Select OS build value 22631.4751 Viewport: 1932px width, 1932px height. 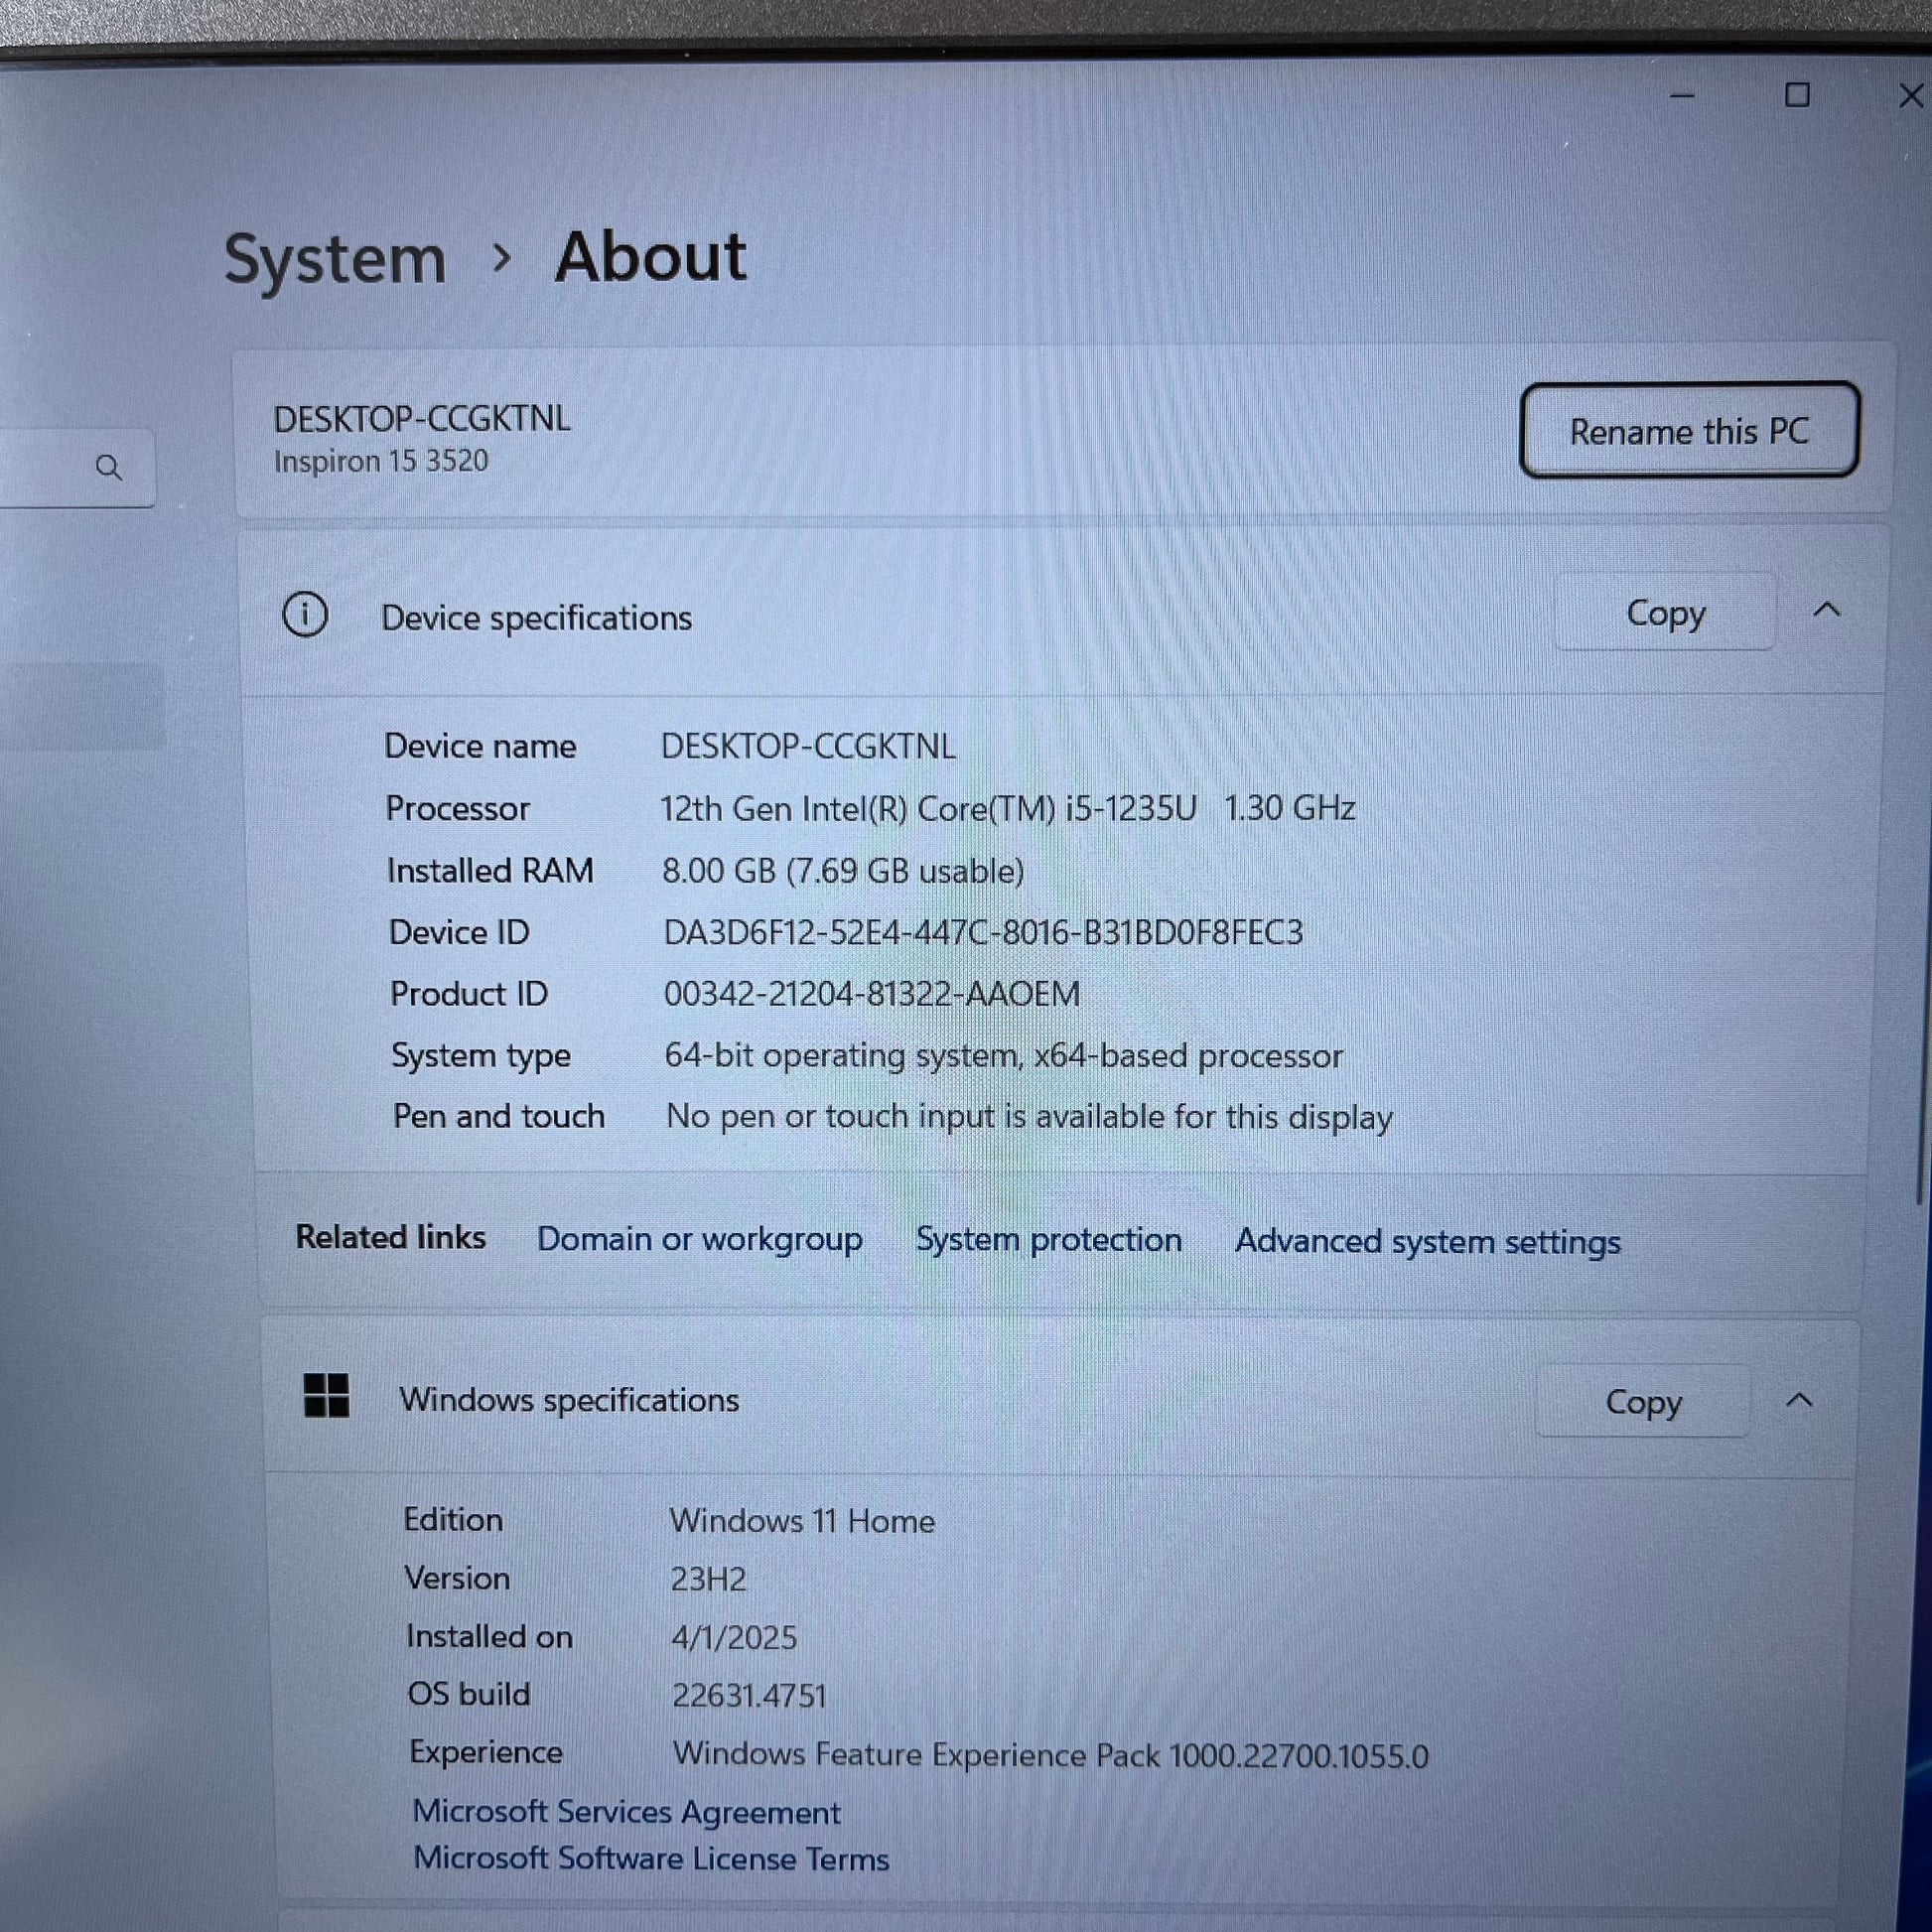[749, 1696]
